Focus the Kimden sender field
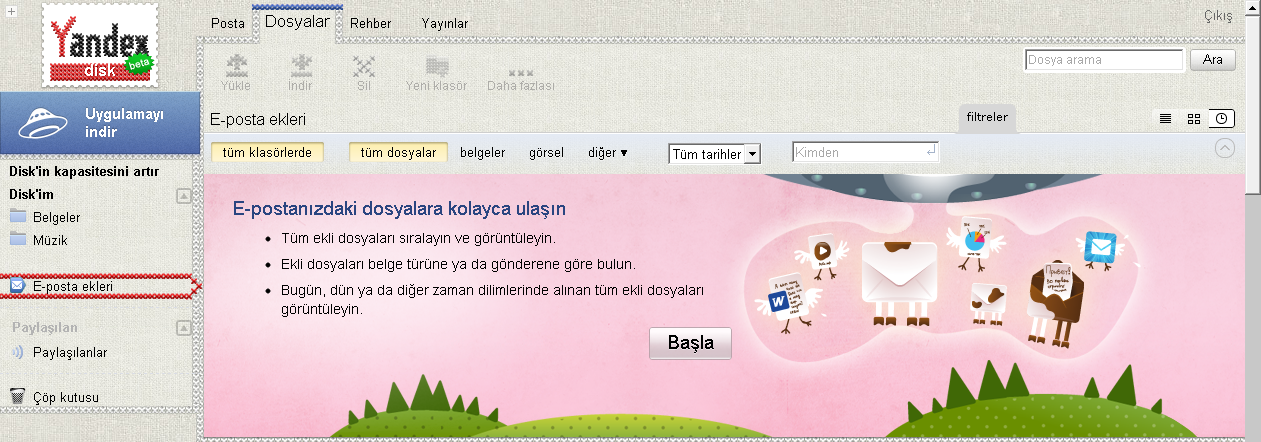 coord(866,152)
